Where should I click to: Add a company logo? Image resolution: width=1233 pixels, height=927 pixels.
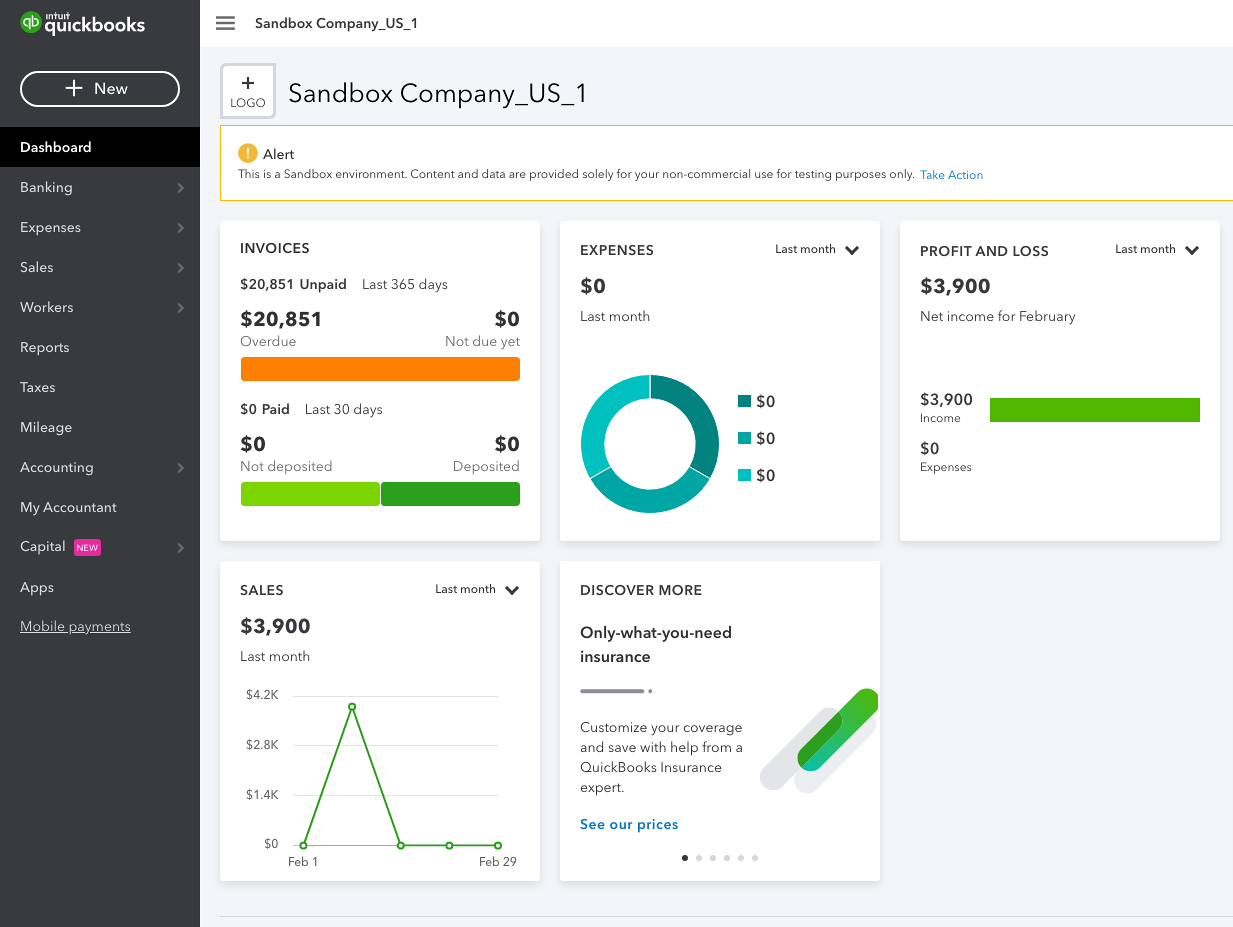pyautogui.click(x=248, y=92)
